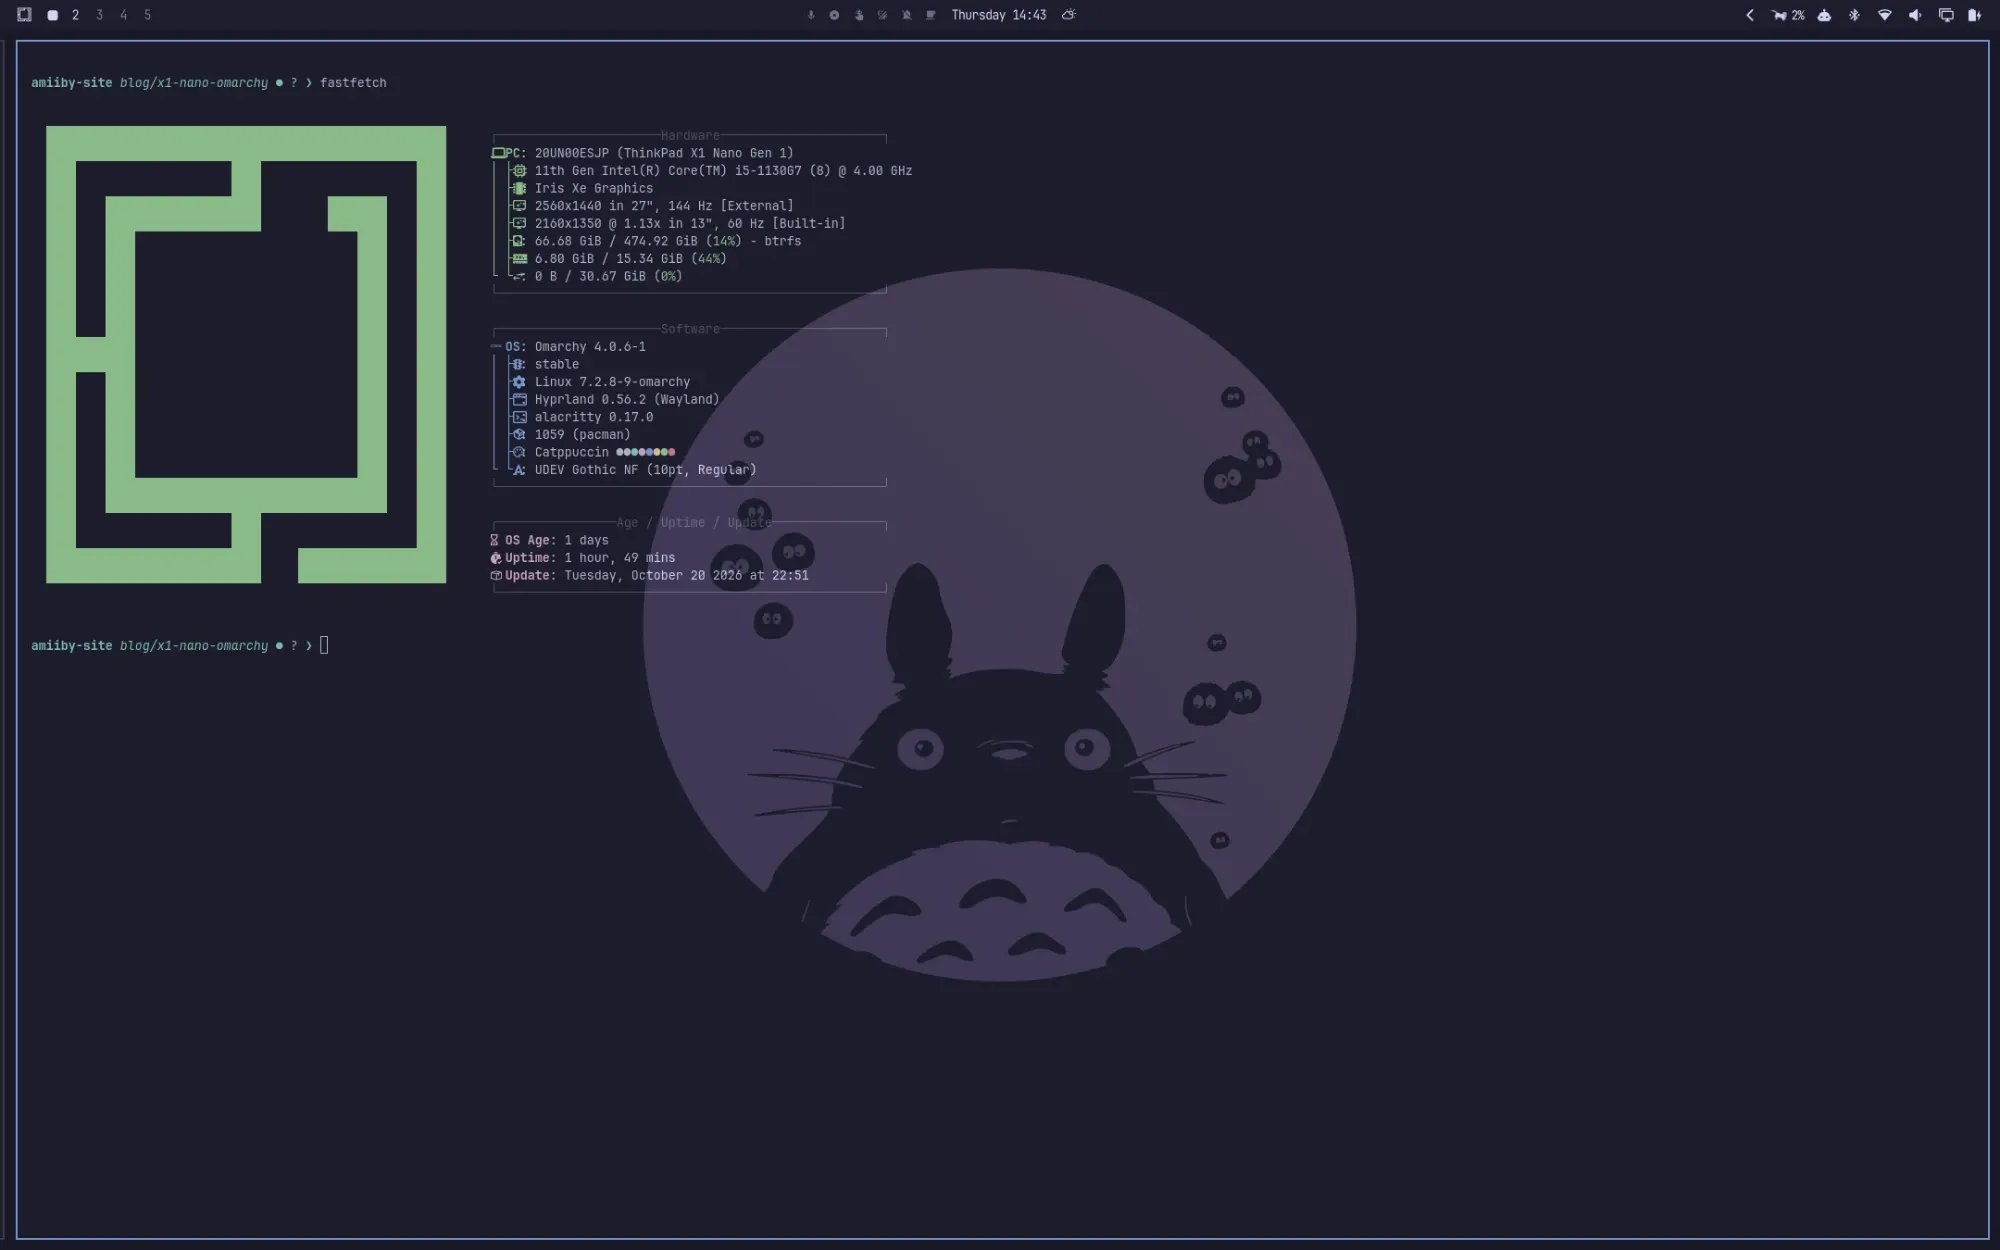Click the 'fastfetch' command text
The height and width of the screenshot is (1250, 2000).
[353, 83]
